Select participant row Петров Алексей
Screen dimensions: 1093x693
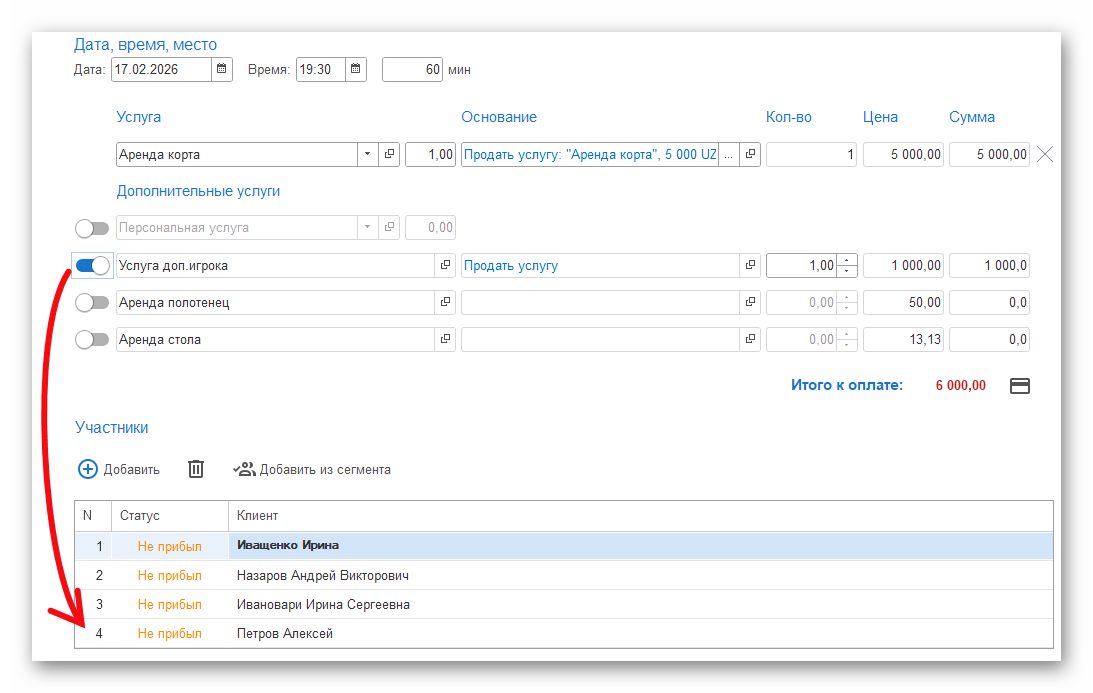285,634
